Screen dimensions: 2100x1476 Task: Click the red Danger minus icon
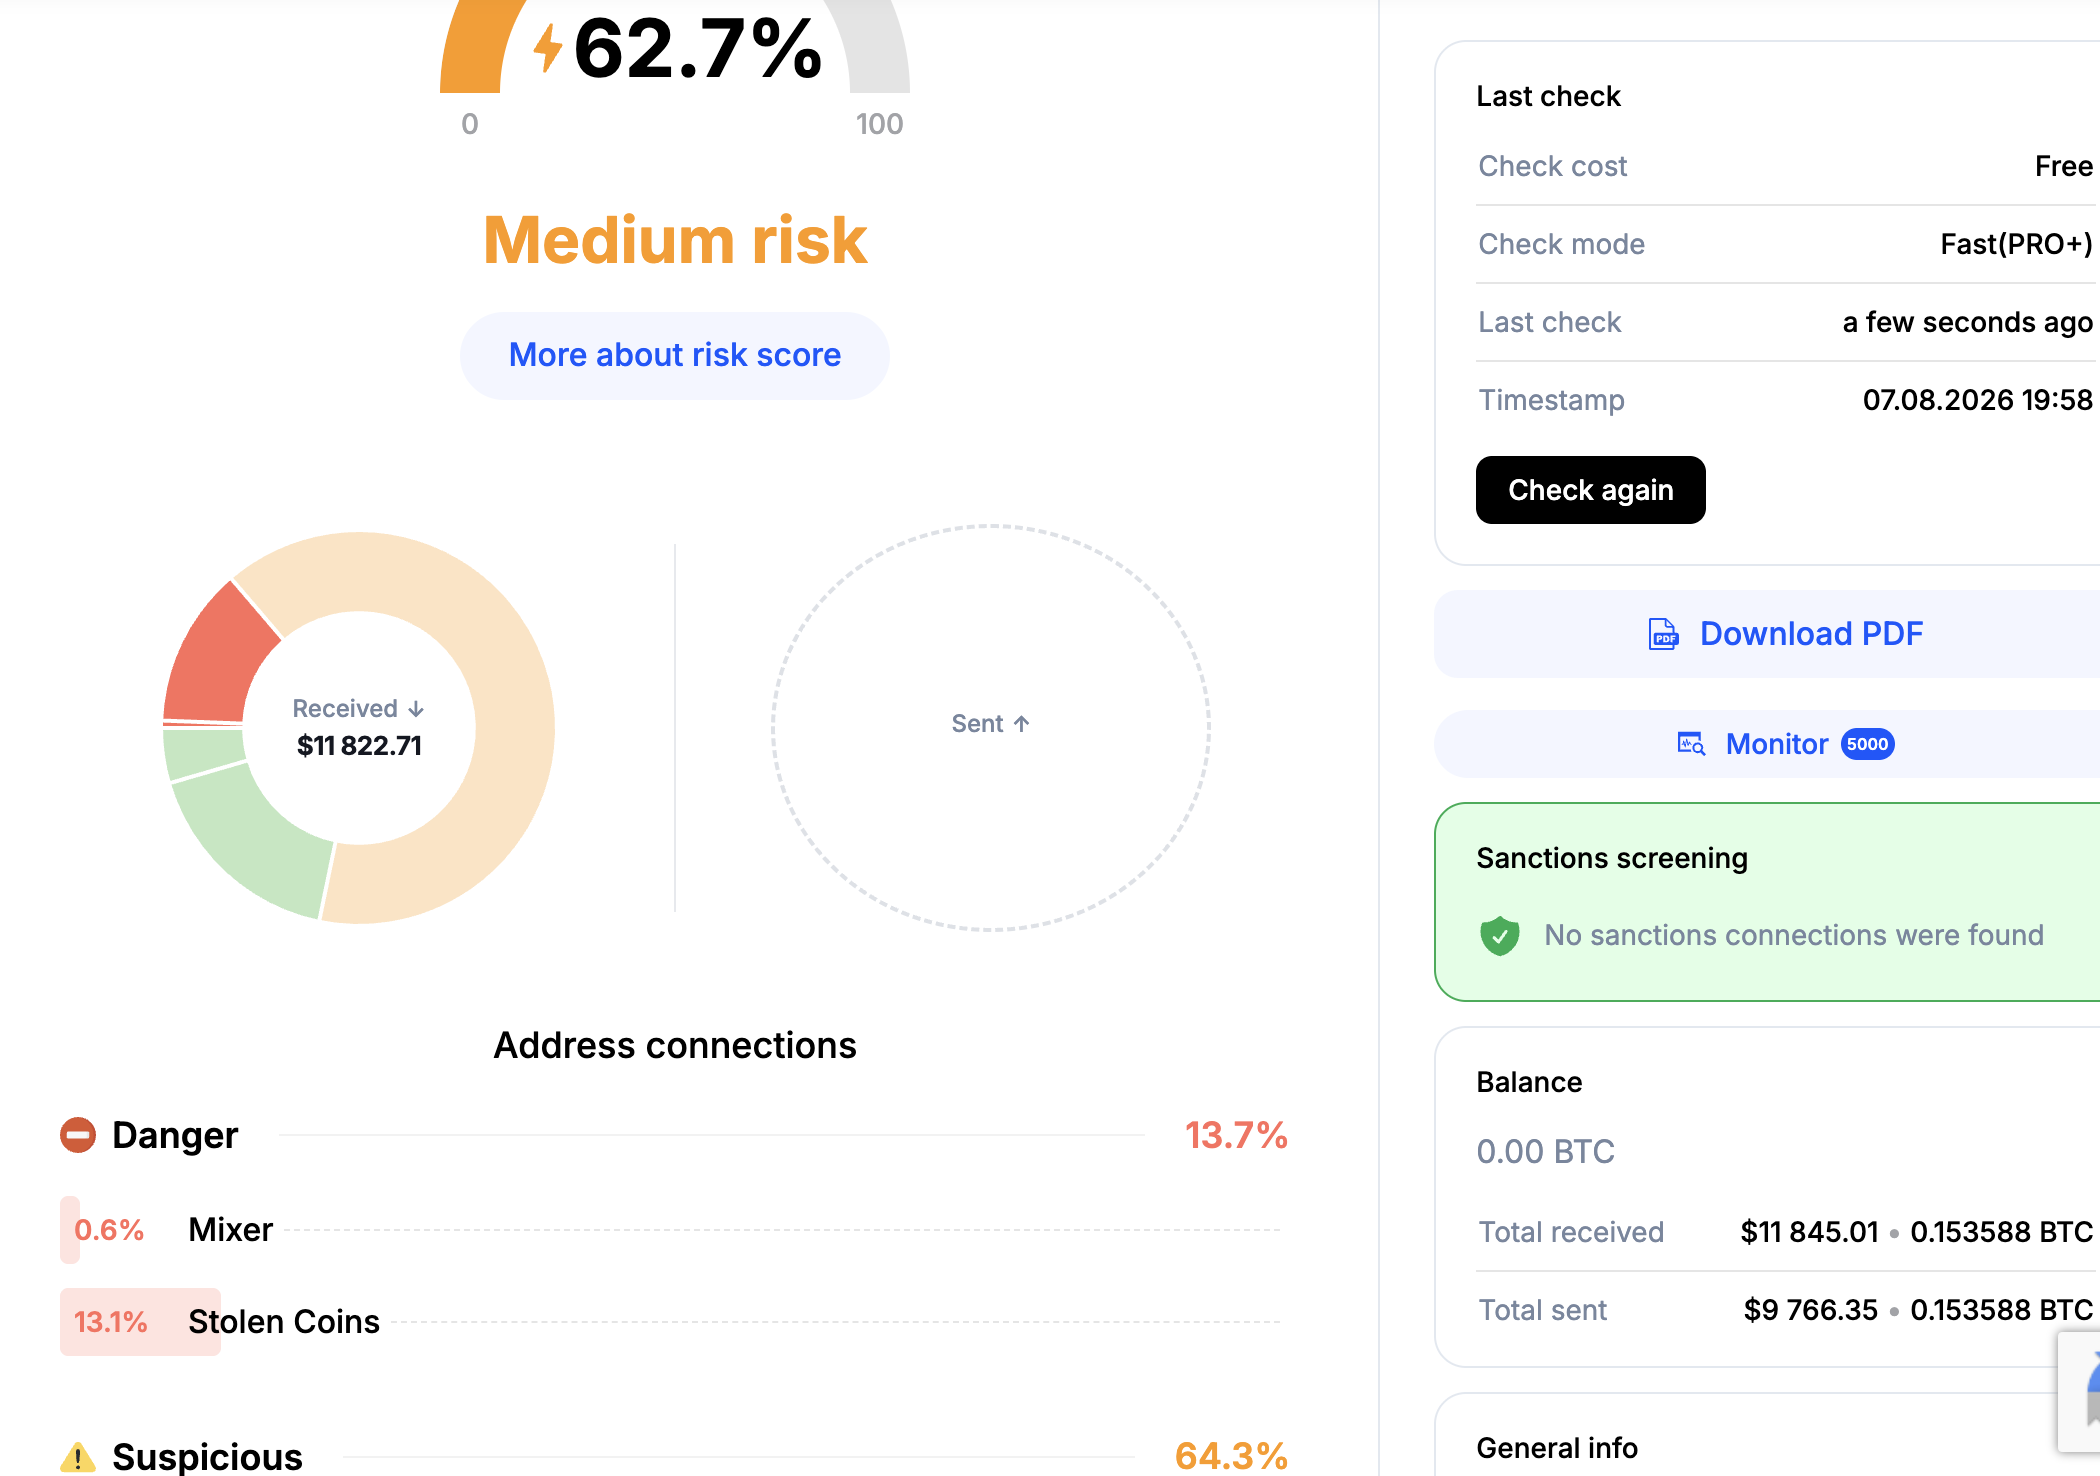(78, 1135)
